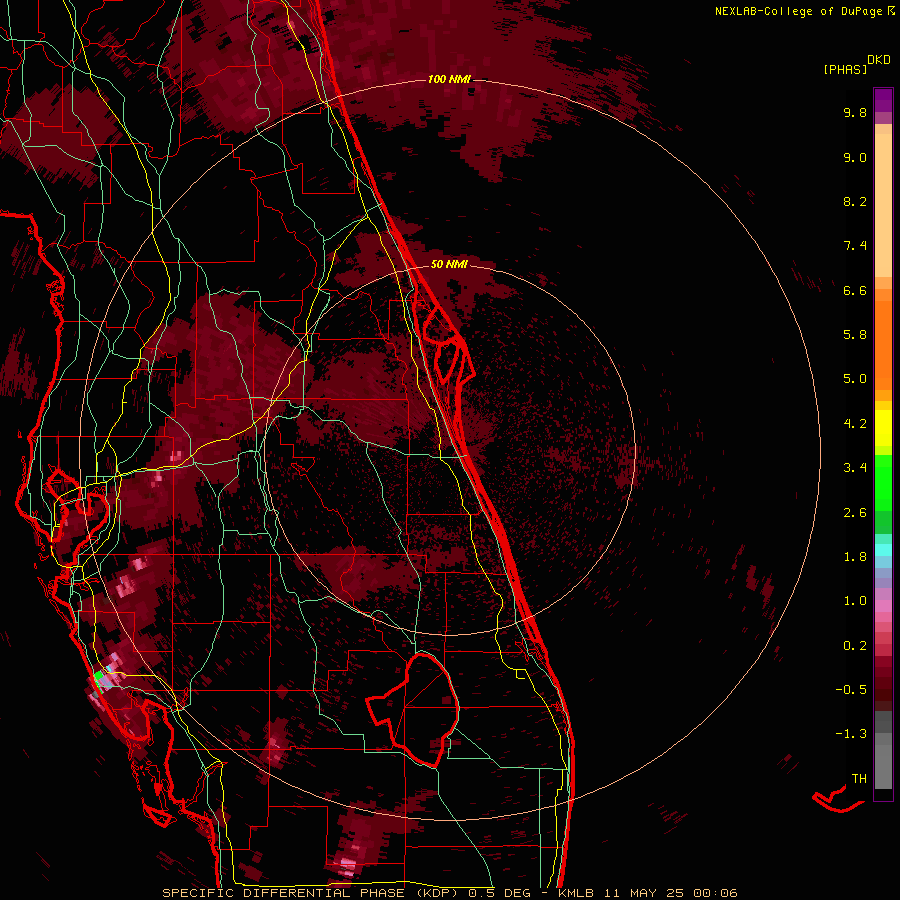Click the DKD label above the color scale
This screenshot has height=900, width=900.
click(x=879, y=60)
